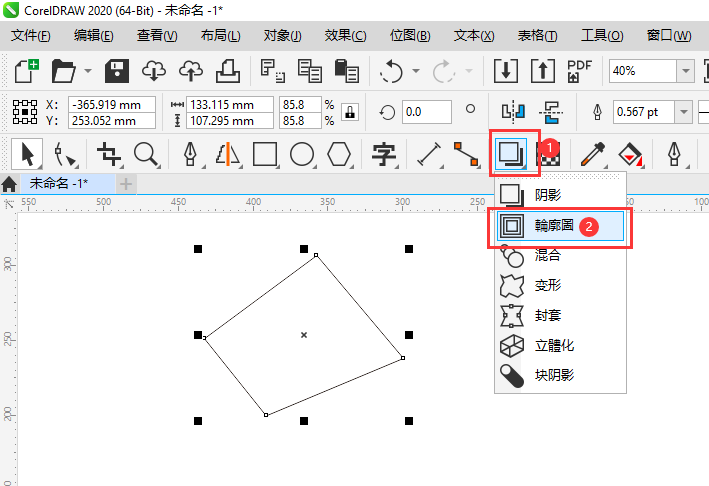This screenshot has width=709, height=486.
Task: Open the 文件(F) menu
Action: [x=30, y=35]
